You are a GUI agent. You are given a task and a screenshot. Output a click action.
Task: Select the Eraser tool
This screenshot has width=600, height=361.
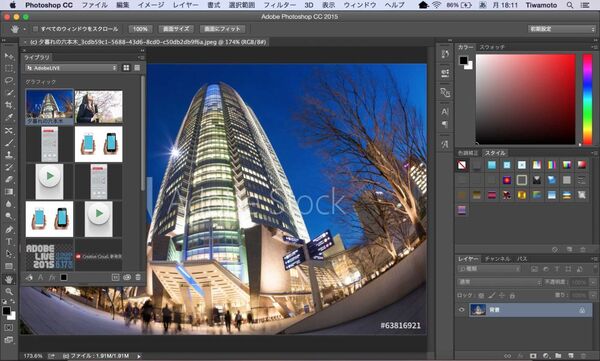[8, 179]
